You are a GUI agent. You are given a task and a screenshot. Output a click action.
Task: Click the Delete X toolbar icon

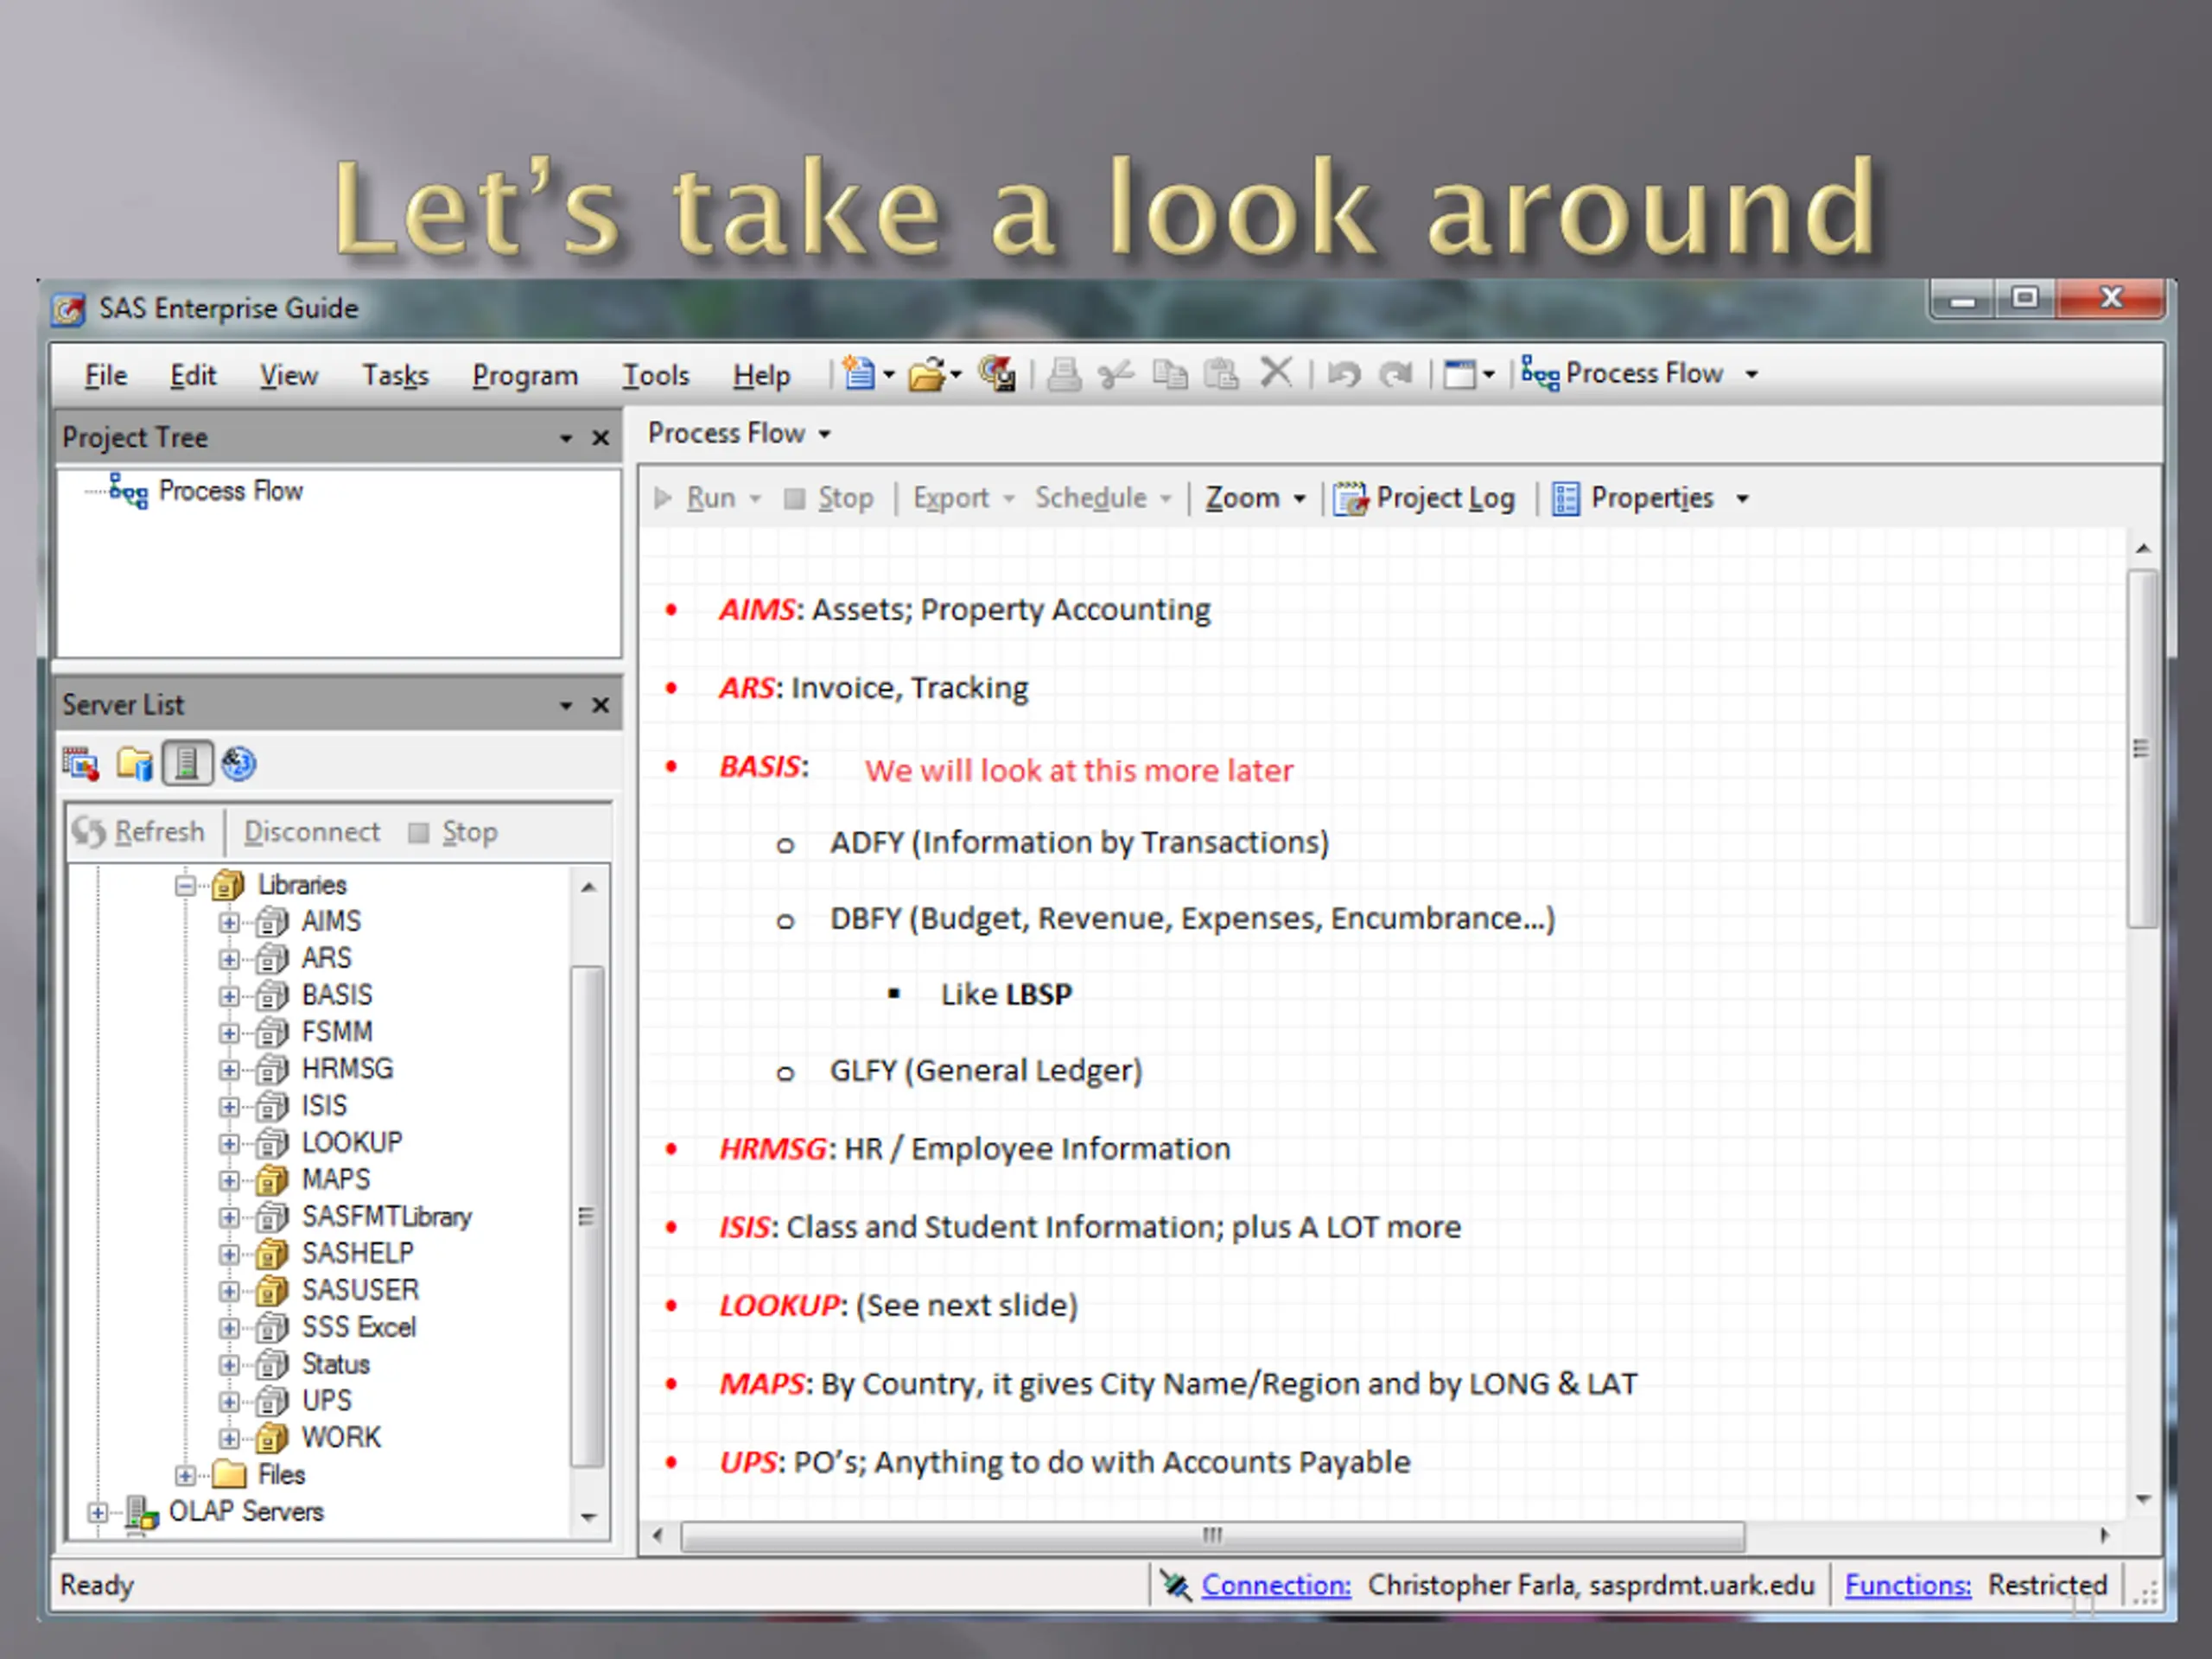1275,373
